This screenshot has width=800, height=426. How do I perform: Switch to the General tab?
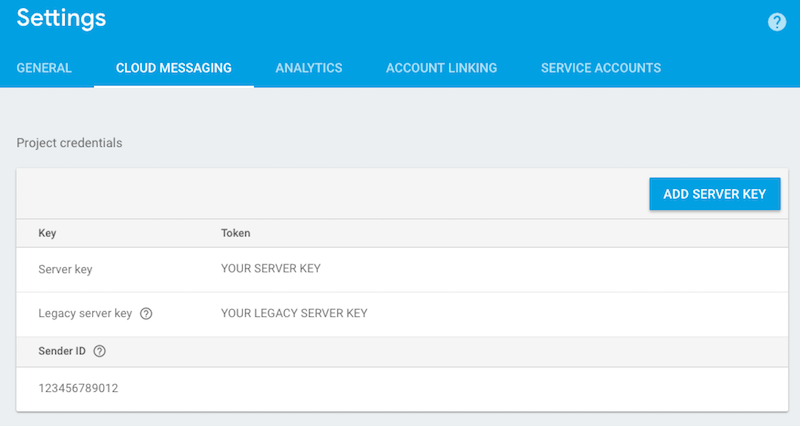click(44, 68)
